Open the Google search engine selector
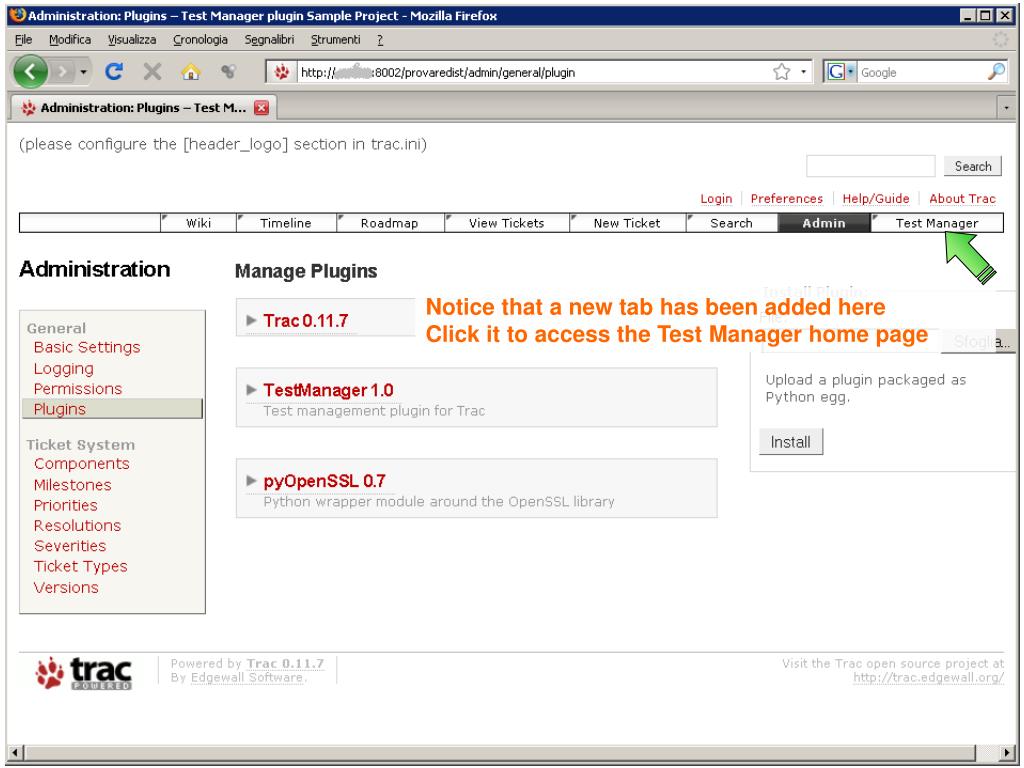1024x768 pixels. [x=840, y=72]
